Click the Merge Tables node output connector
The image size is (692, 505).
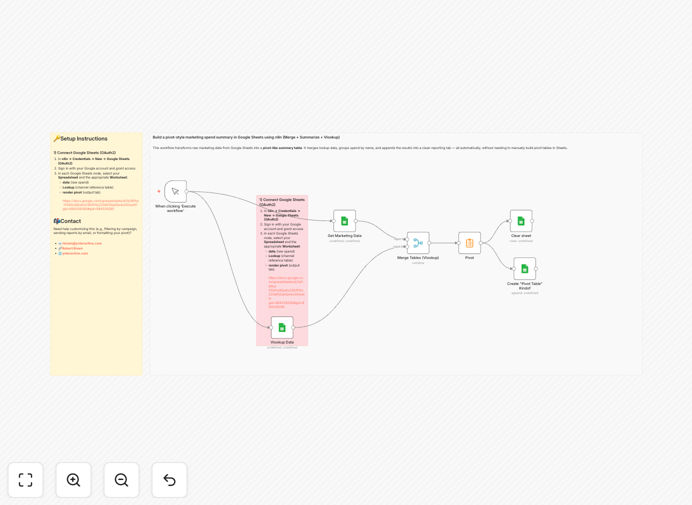point(430,243)
